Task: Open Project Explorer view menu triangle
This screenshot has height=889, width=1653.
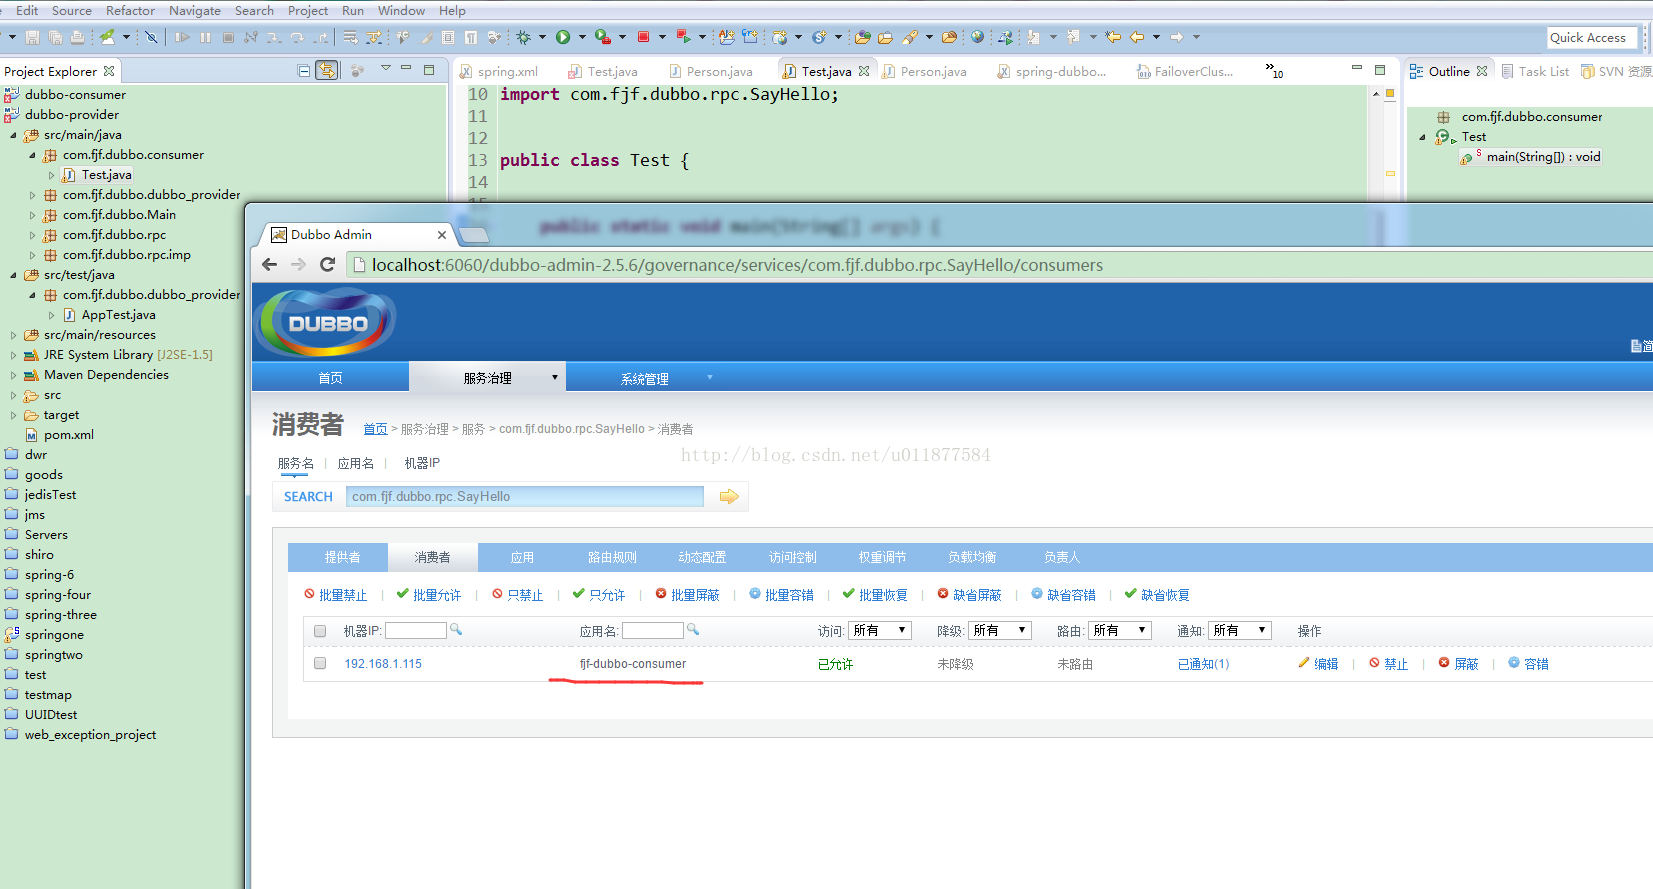Action: (x=385, y=68)
